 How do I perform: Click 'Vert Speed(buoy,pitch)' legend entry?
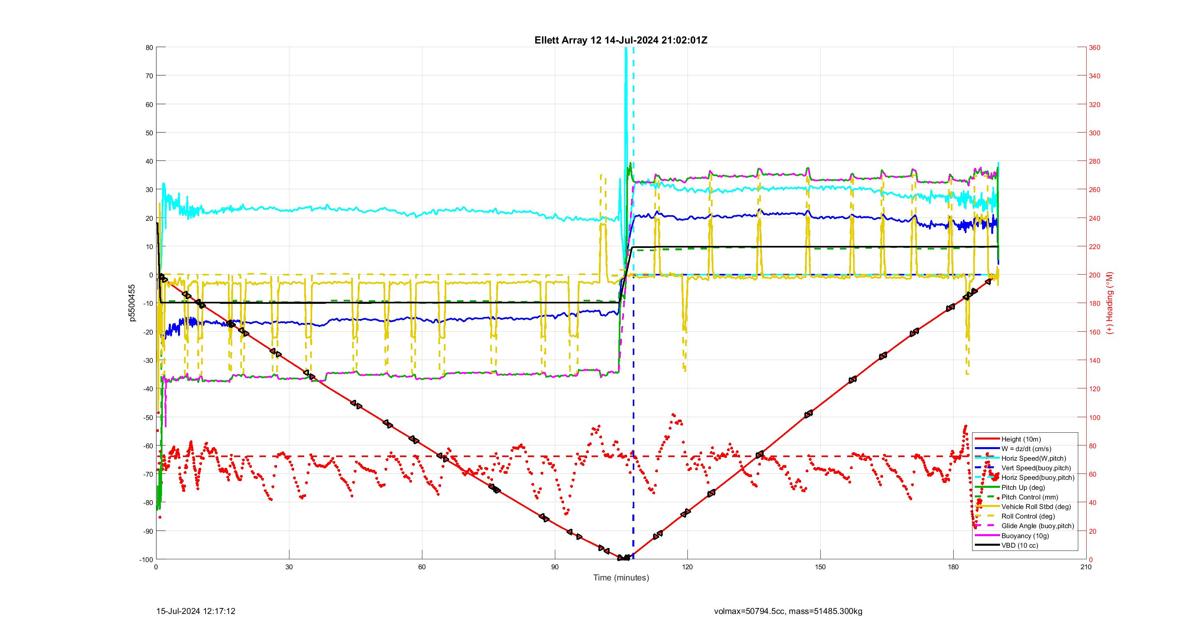click(x=1036, y=468)
